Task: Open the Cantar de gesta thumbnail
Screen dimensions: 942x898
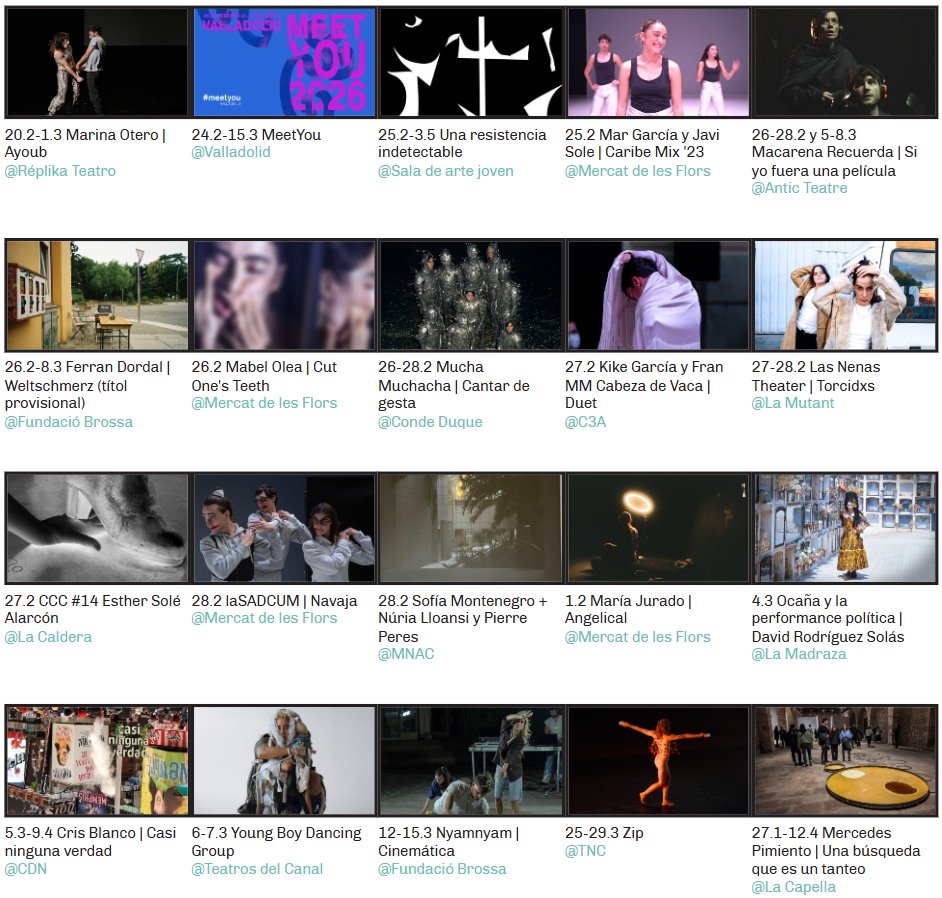Action: [x=471, y=295]
